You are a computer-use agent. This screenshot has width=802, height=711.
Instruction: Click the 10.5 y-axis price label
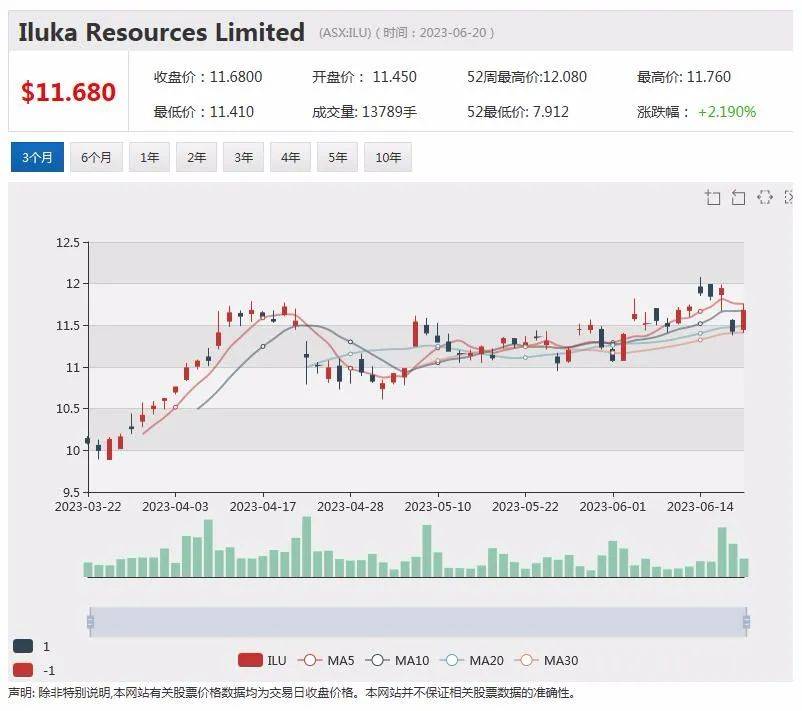(x=68, y=409)
